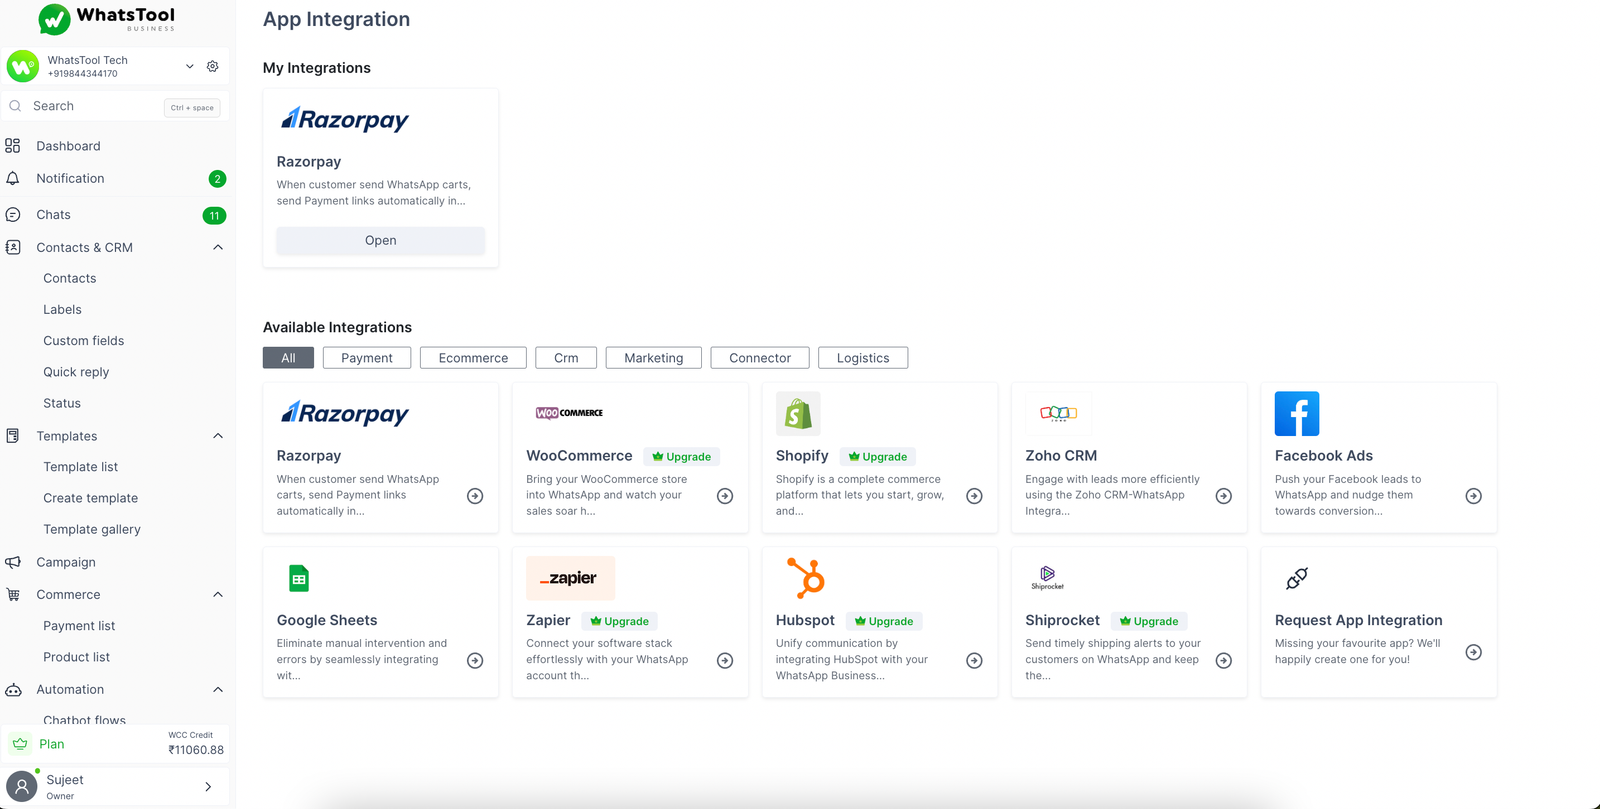Click the Notification bell icon

13,178
